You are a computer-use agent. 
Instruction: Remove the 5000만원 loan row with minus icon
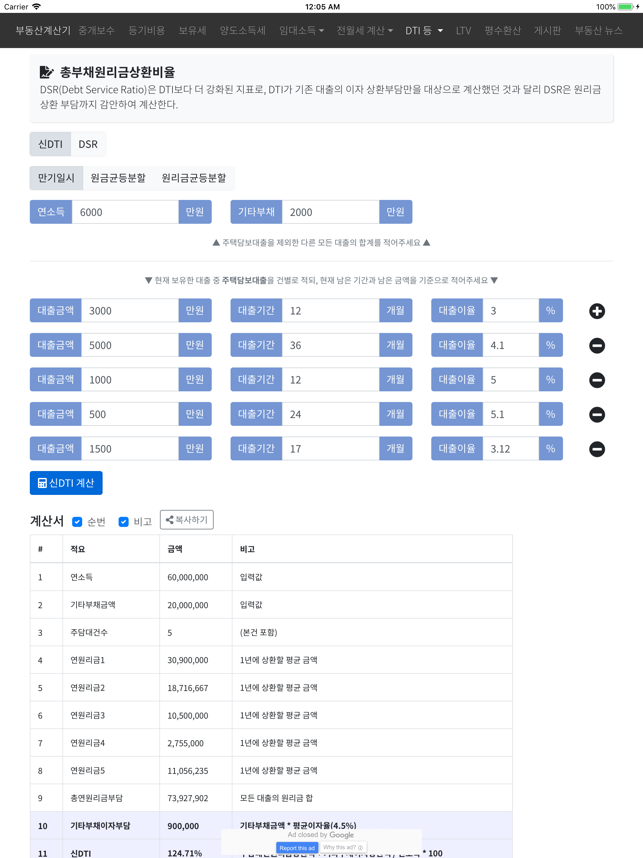(597, 346)
